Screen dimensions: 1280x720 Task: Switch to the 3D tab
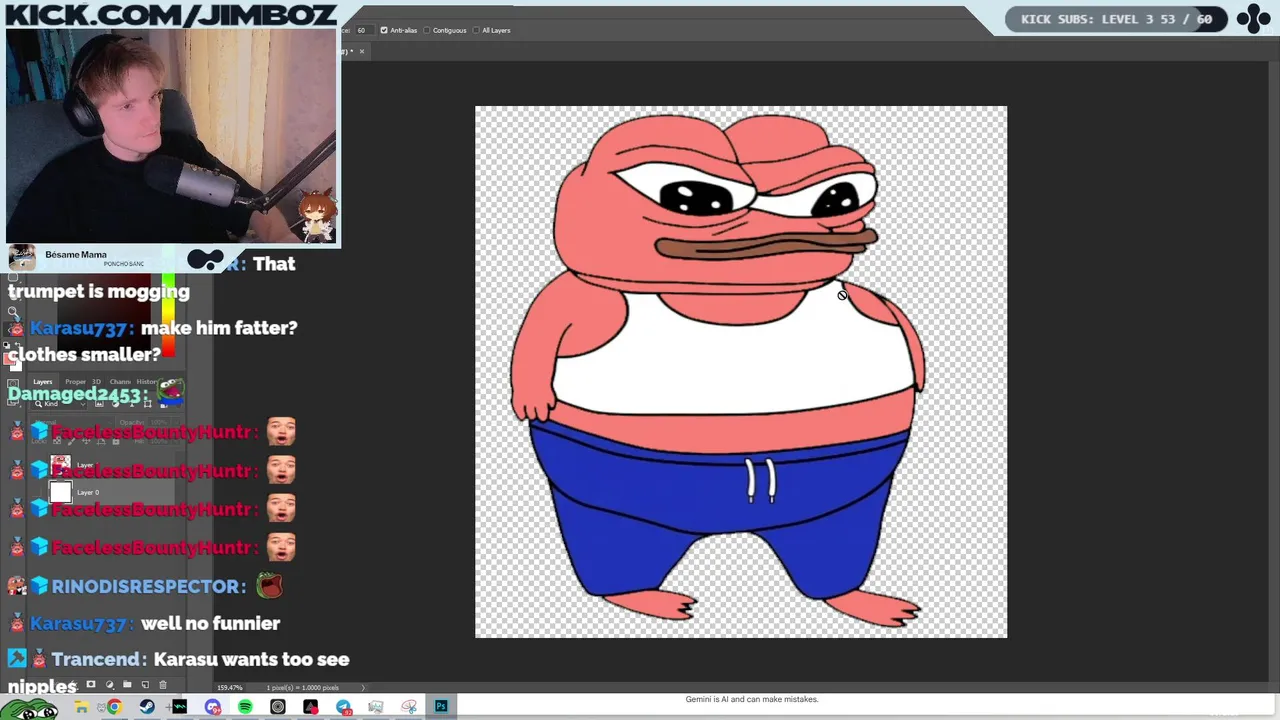point(97,381)
